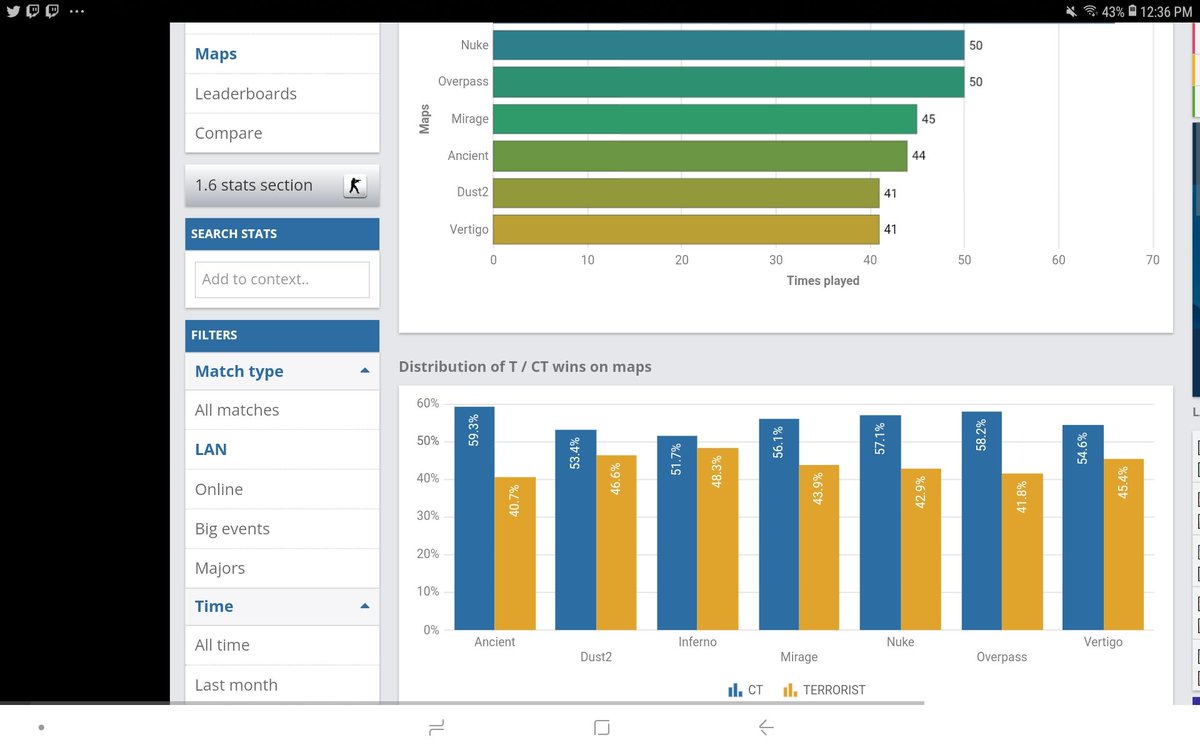Click the Overpass times played bar
This screenshot has height=750, width=1200.
coord(728,82)
